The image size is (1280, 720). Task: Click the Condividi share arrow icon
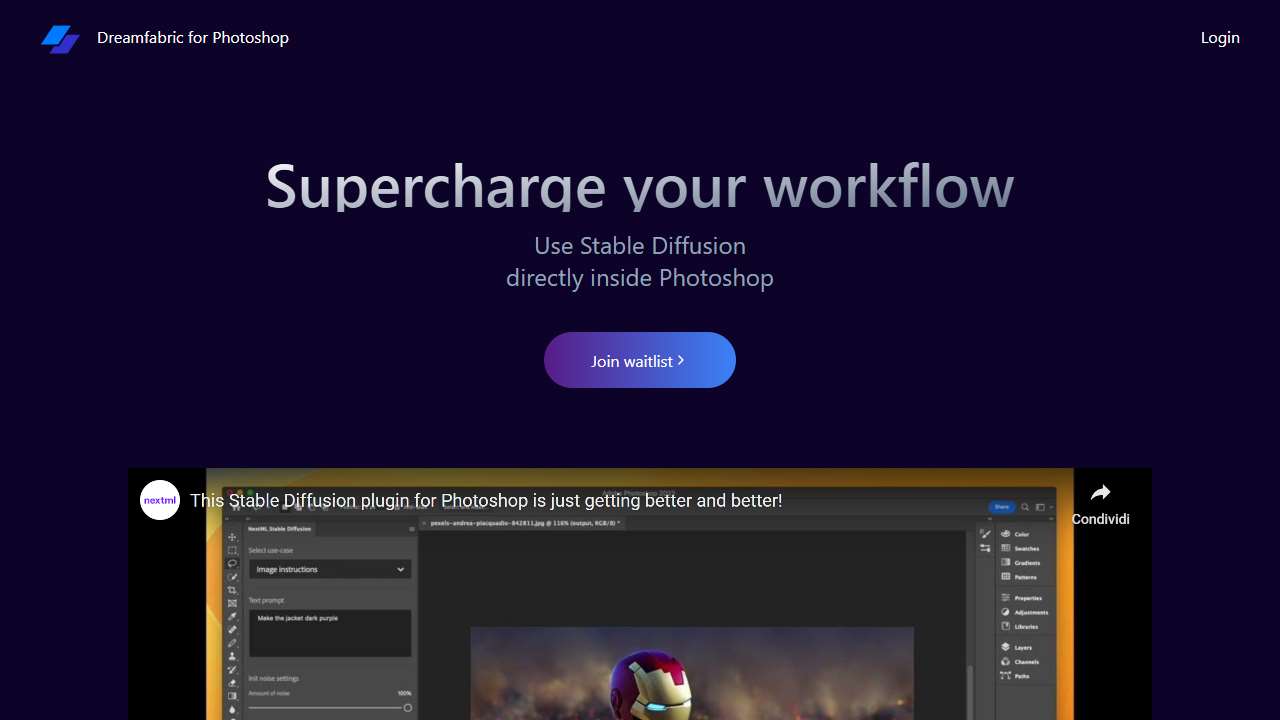click(1100, 492)
